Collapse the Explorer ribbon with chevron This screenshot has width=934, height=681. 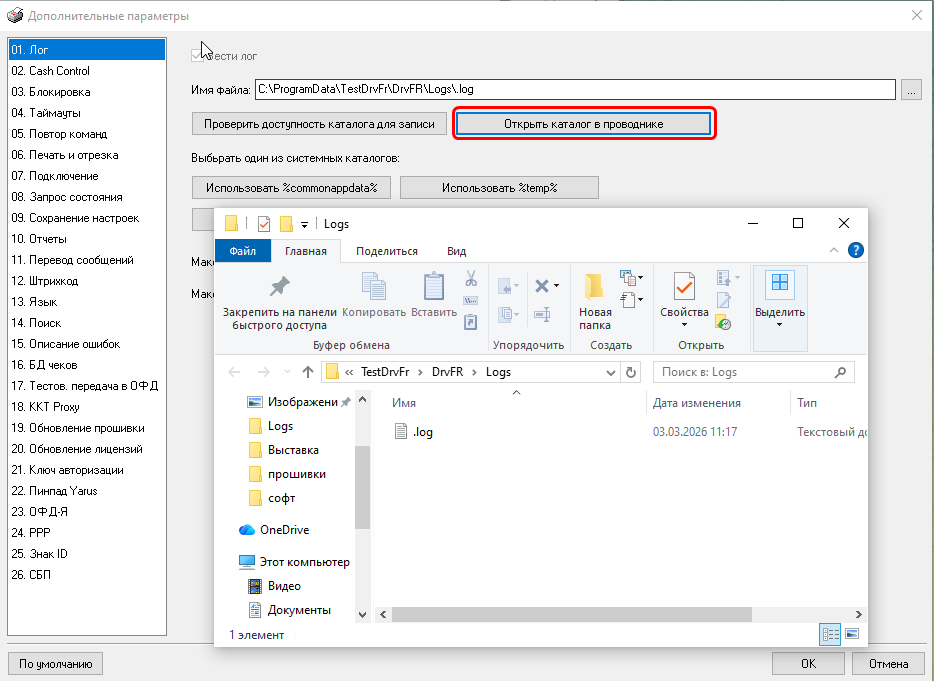(835, 251)
